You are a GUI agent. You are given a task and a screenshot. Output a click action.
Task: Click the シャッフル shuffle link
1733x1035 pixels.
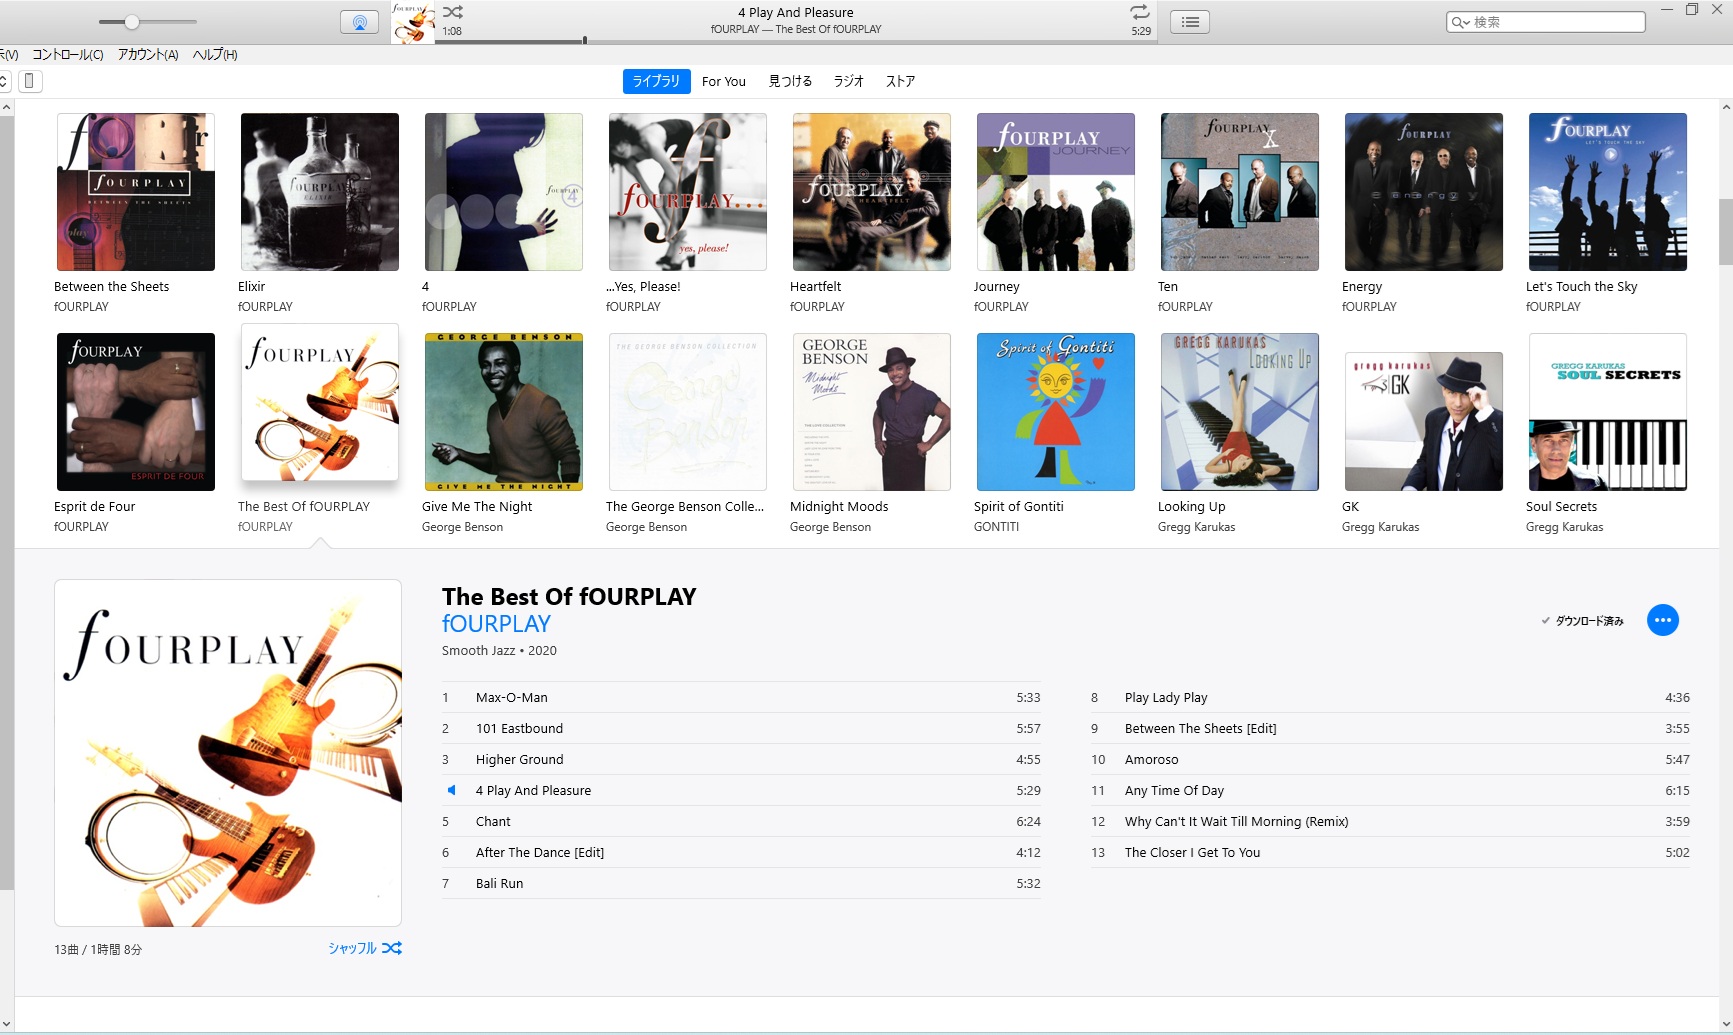coord(365,948)
